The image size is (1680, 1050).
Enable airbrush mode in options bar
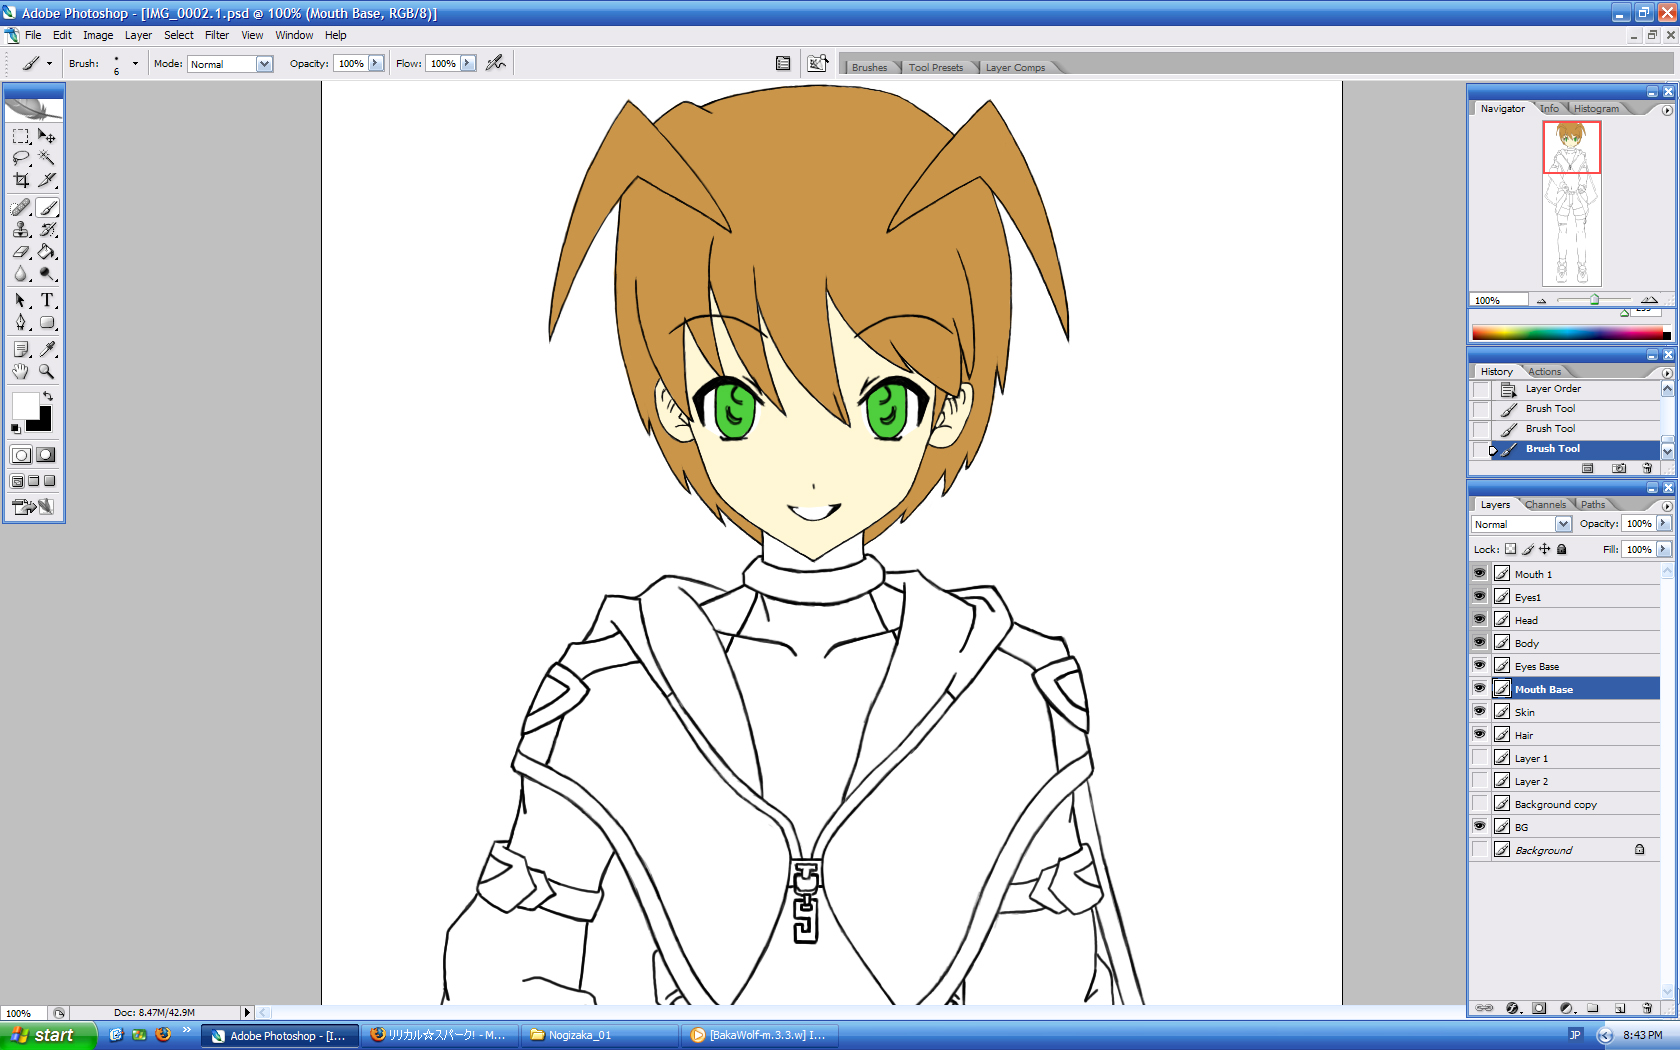click(x=495, y=63)
